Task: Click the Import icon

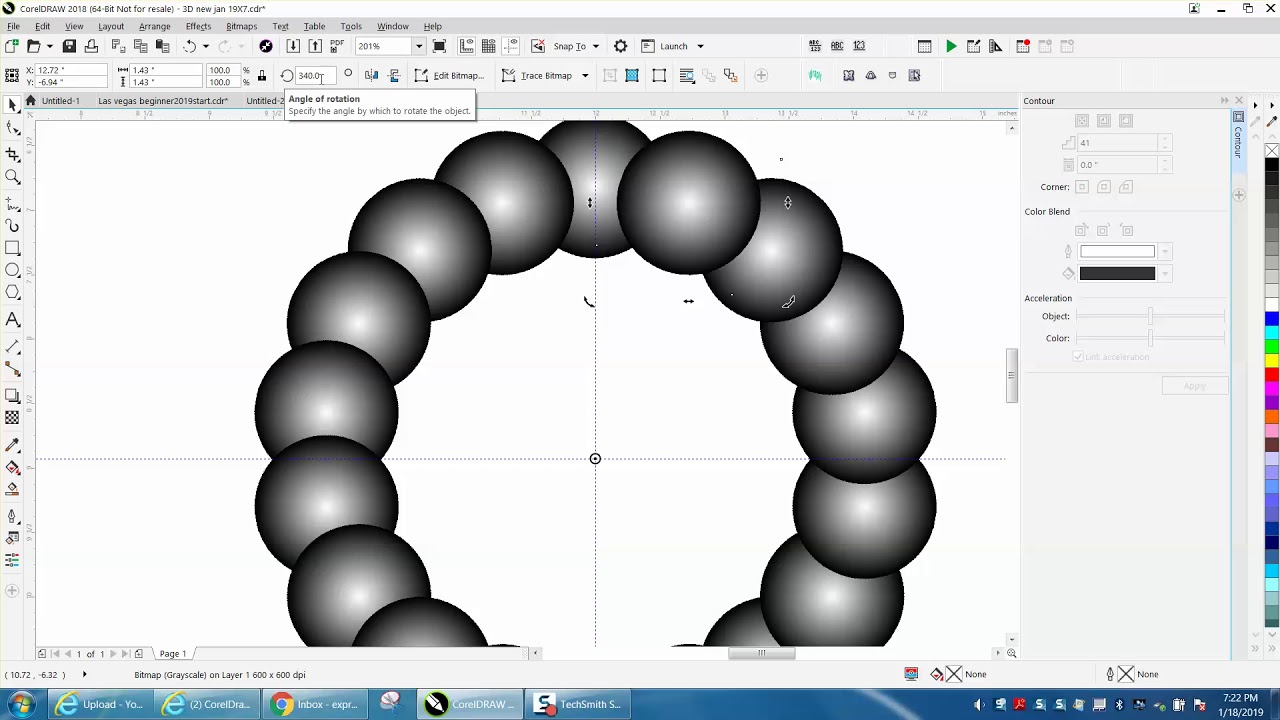Action: click(292, 46)
